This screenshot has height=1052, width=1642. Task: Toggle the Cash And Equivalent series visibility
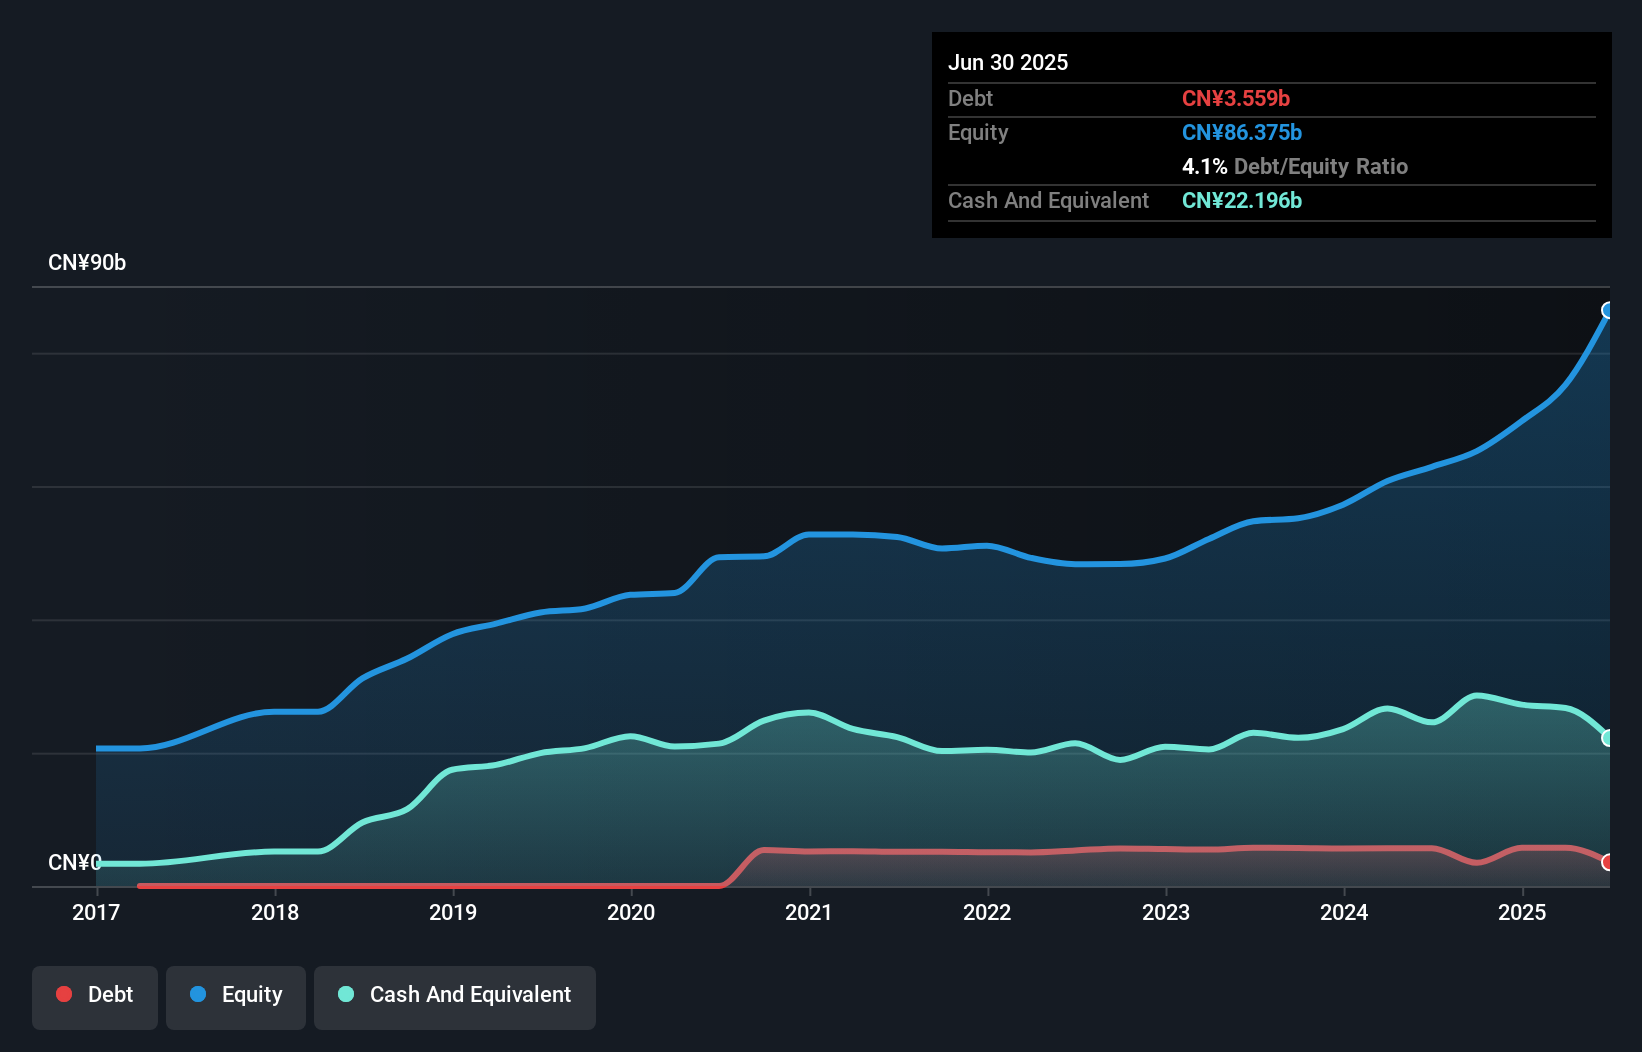[454, 995]
